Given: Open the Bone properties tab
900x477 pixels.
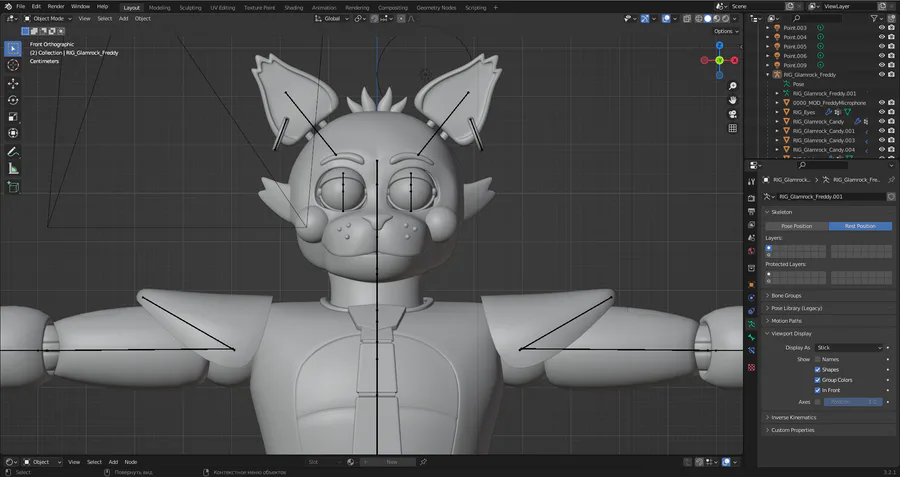Looking at the screenshot, I should (751, 338).
